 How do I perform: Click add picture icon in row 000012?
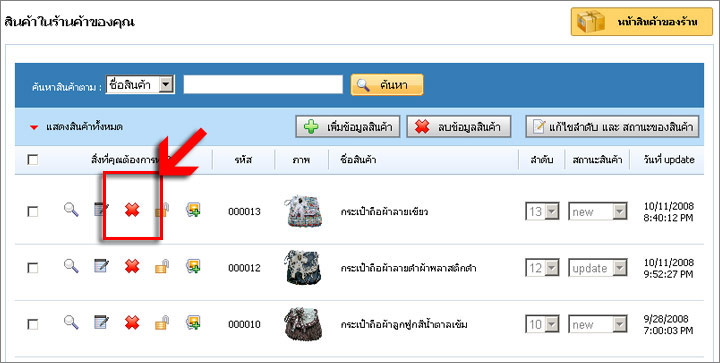[193, 266]
